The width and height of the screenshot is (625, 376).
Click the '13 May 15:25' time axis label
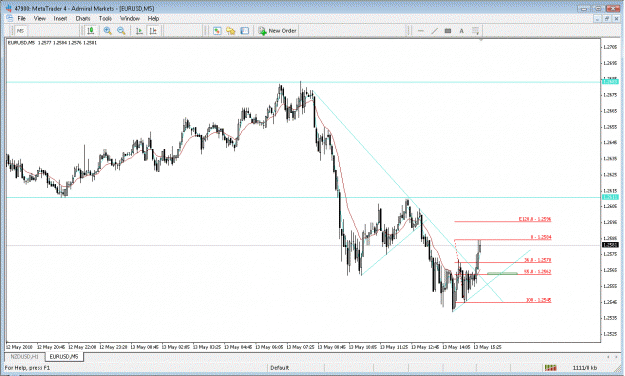tap(487, 347)
